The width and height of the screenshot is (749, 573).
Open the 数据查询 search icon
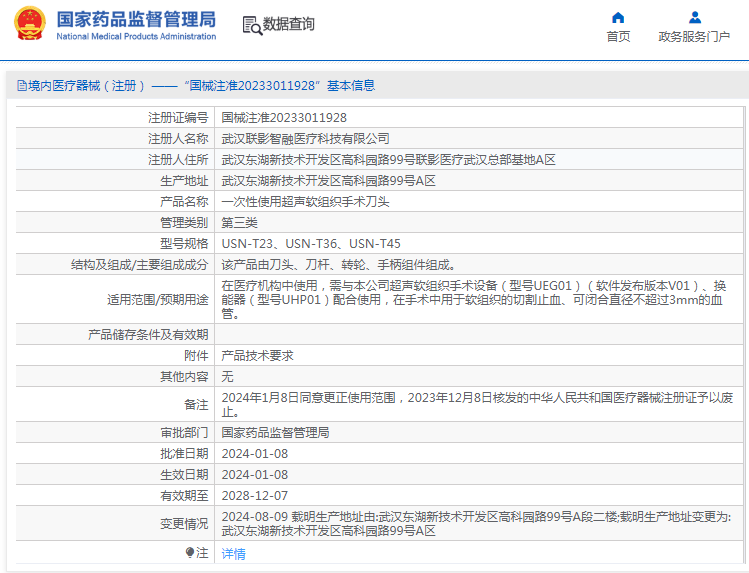[252, 25]
